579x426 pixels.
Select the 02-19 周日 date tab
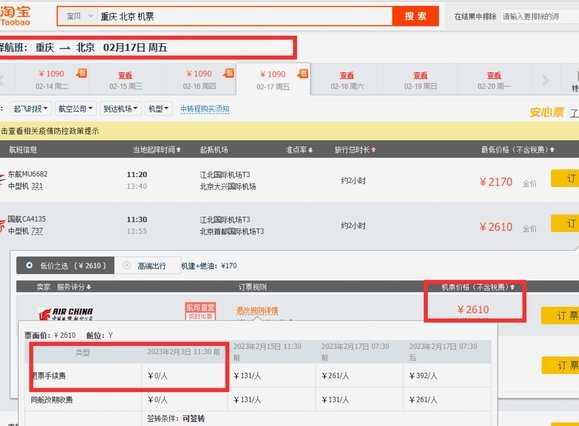(x=421, y=80)
